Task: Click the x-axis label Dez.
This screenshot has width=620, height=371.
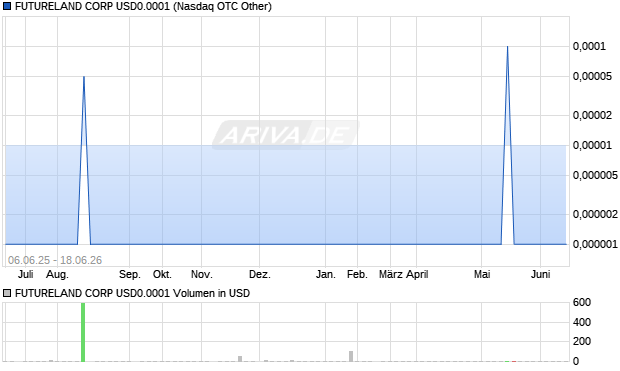Action: (x=260, y=274)
